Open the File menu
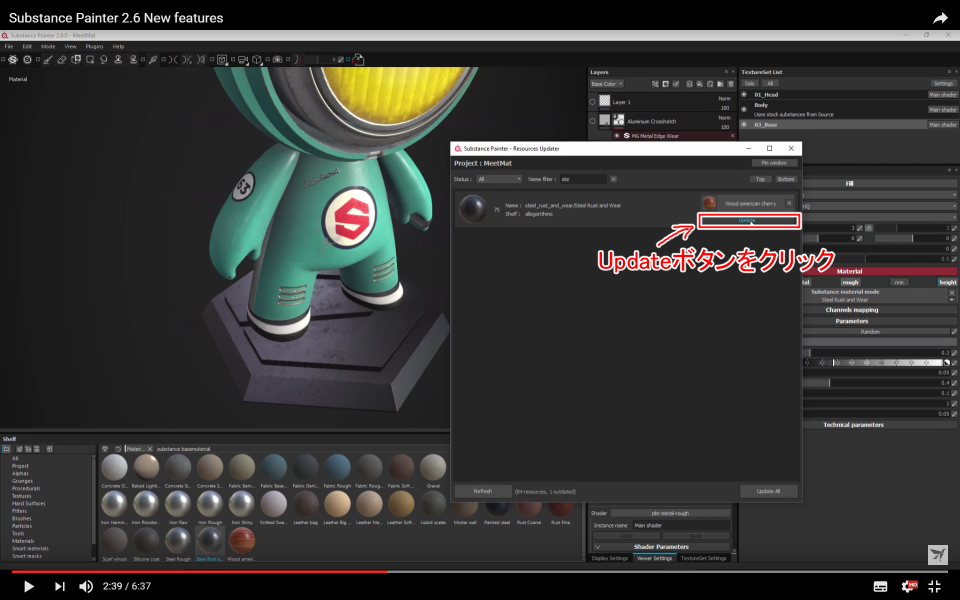Screen dimensions: 960x600 (9, 47)
